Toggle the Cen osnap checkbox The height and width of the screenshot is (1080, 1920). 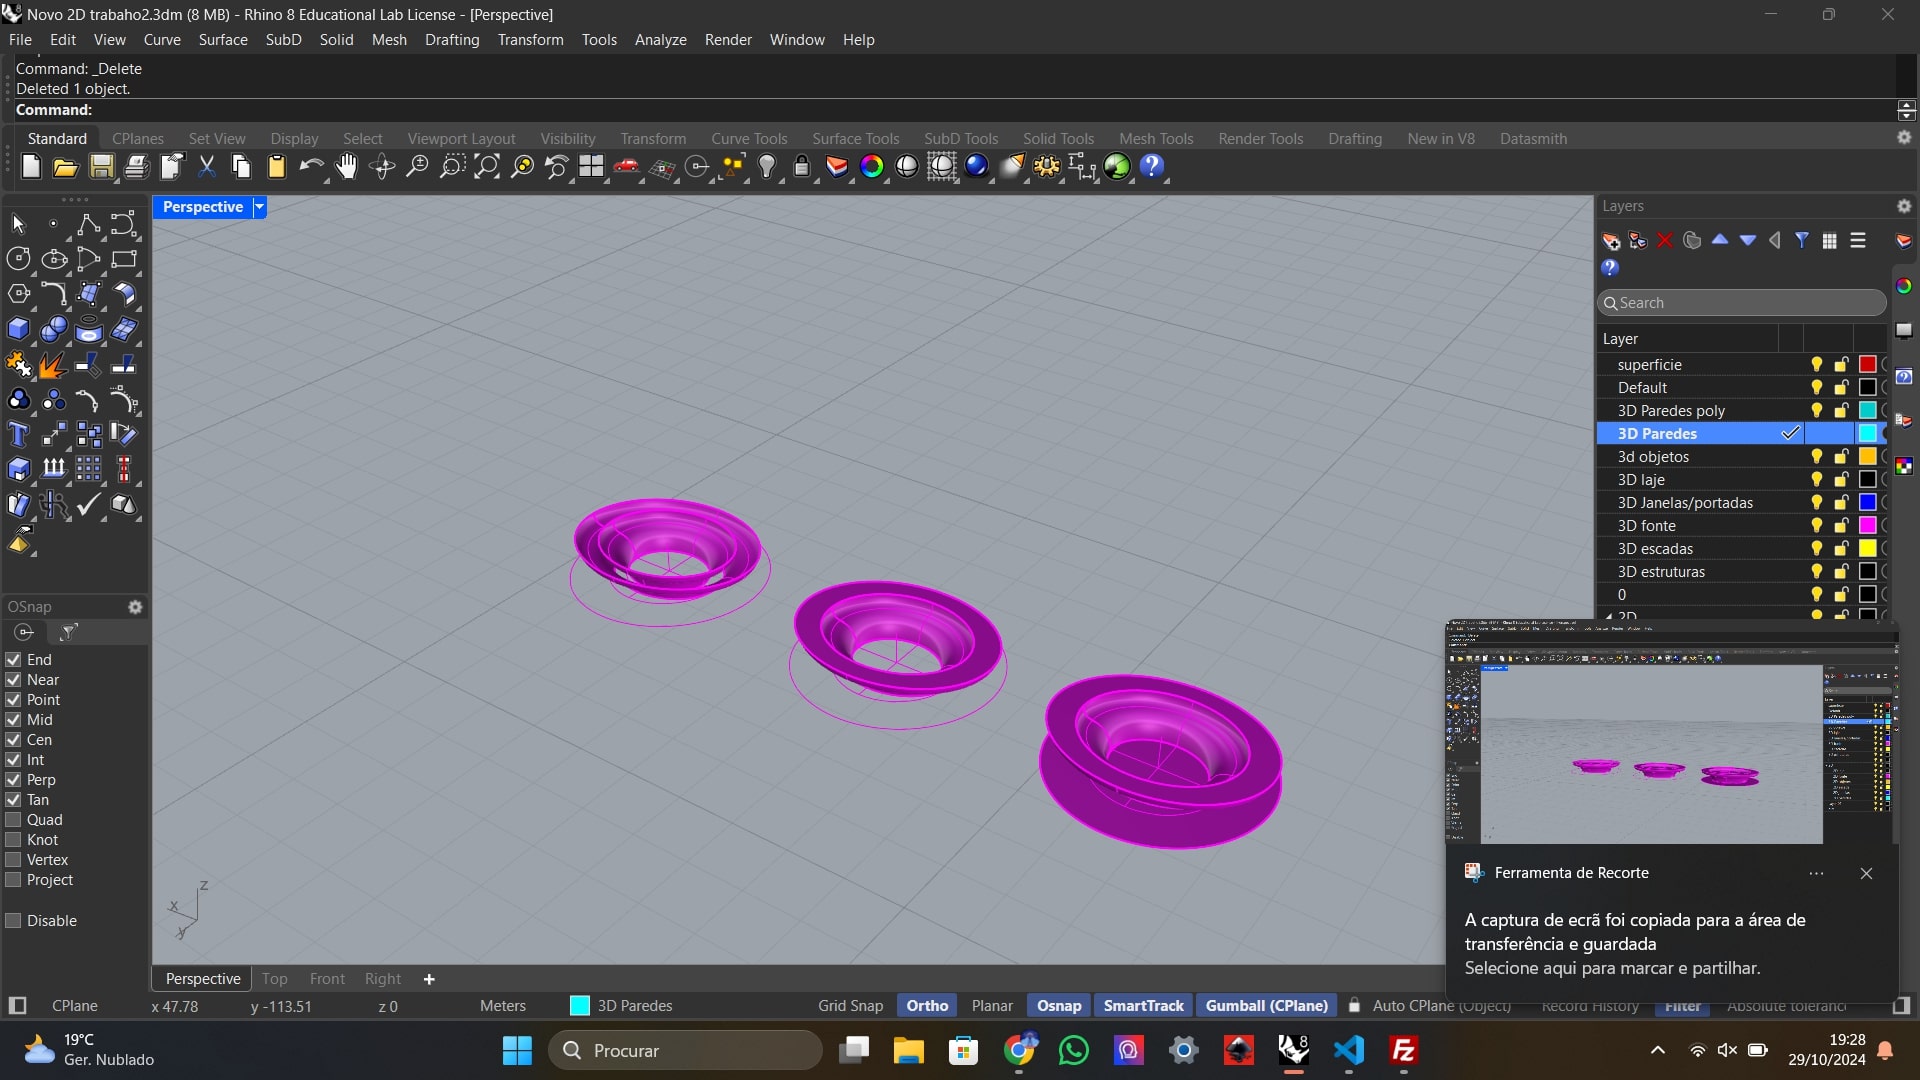click(x=13, y=740)
